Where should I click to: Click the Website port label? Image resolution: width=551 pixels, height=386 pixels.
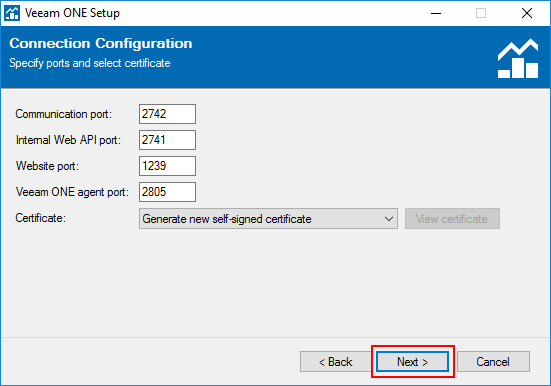pos(47,166)
